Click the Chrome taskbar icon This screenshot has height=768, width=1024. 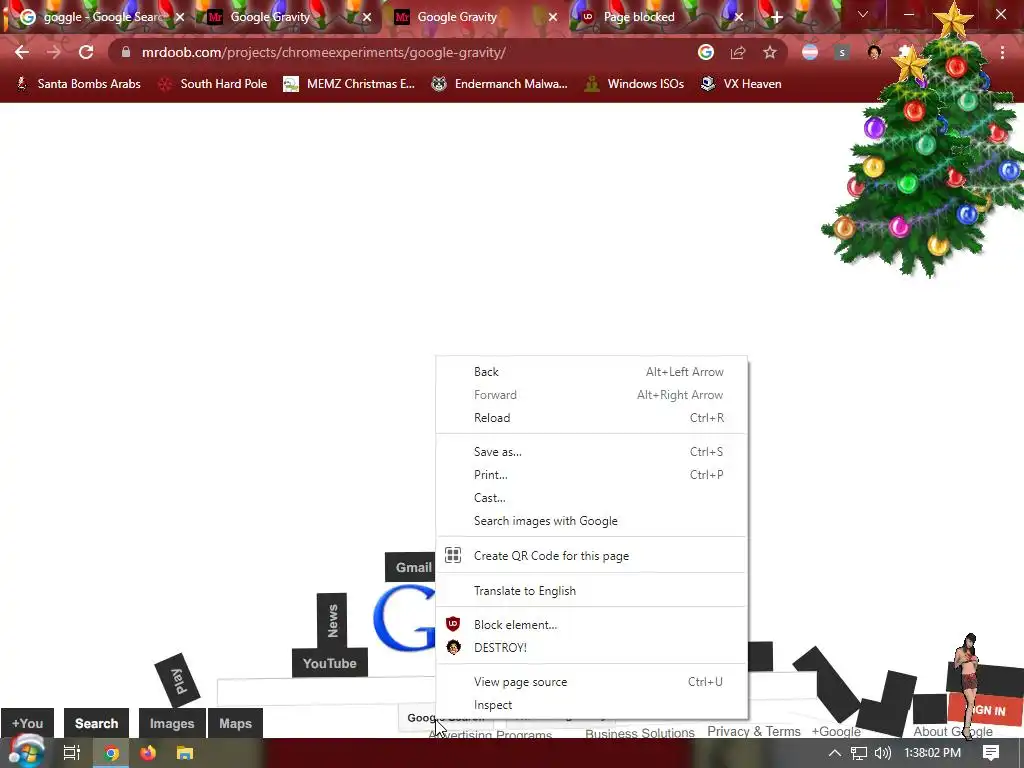pos(111,753)
